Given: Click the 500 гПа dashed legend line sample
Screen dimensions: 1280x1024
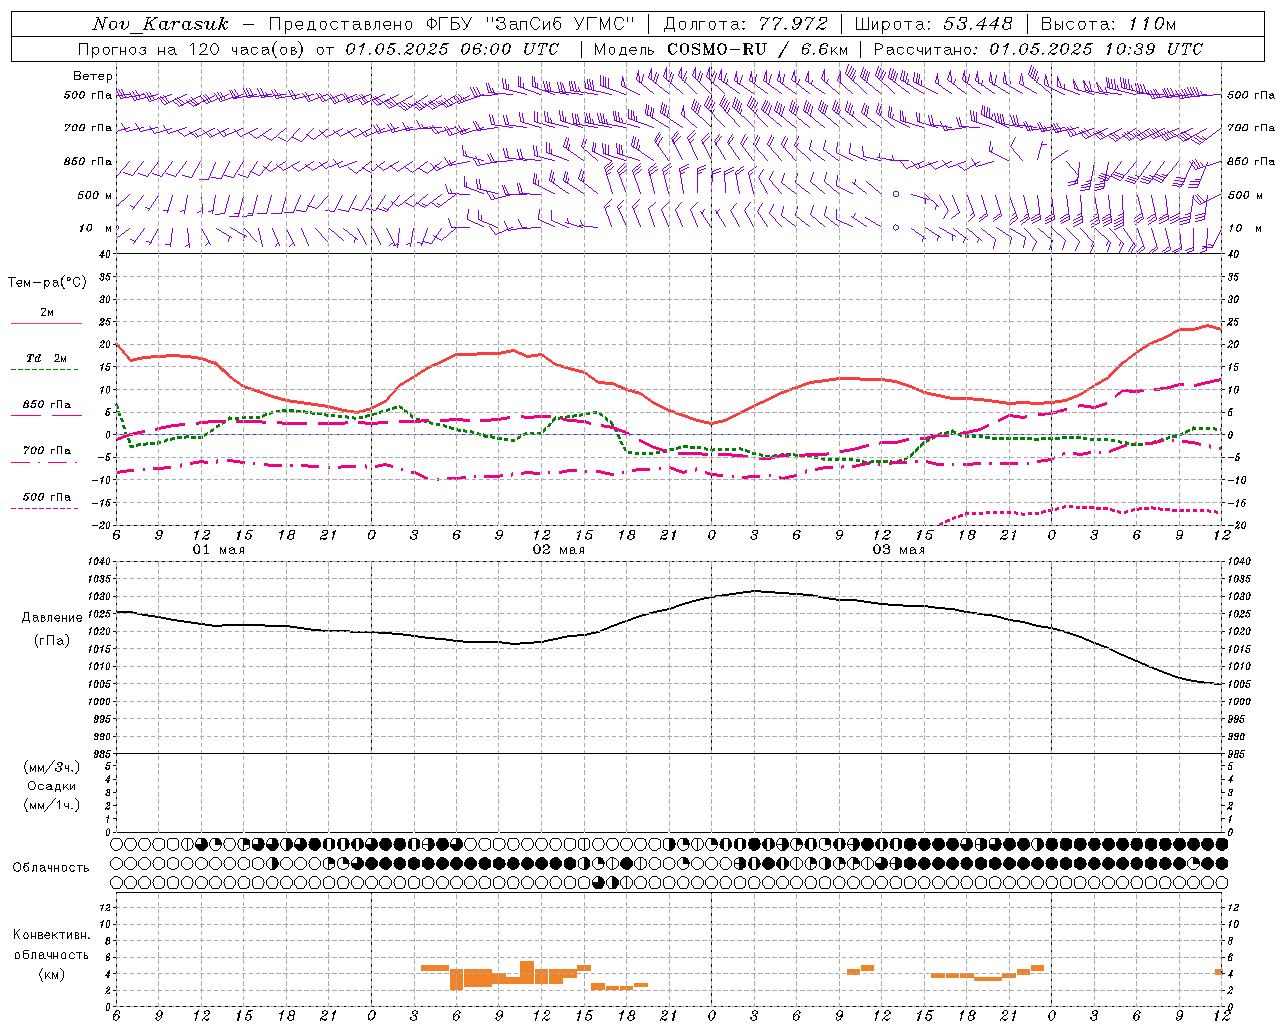Looking at the screenshot, I should pyautogui.click(x=46, y=508).
